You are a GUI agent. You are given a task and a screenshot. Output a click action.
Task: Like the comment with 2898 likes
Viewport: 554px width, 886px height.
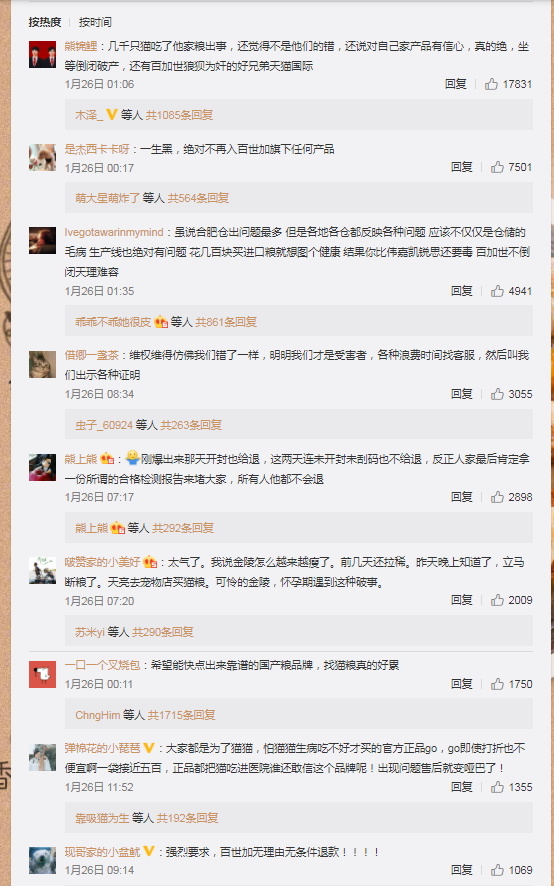pos(497,497)
